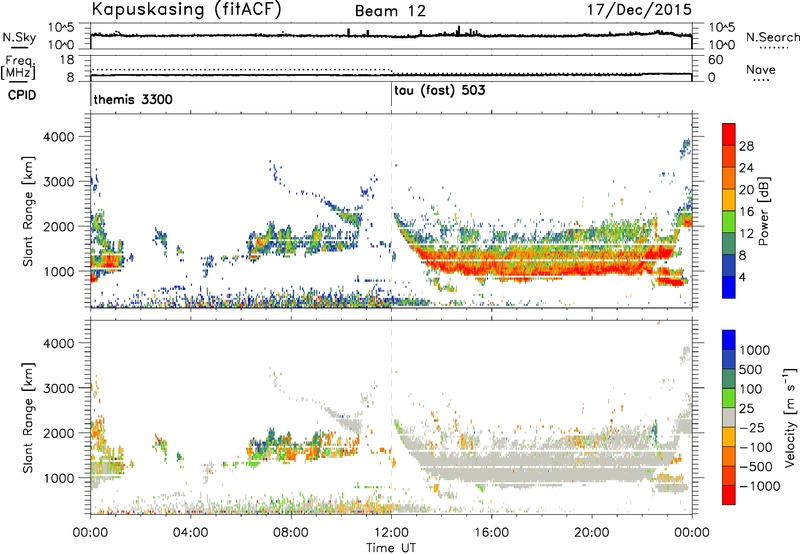Click the Time UT axis label

tap(391, 548)
